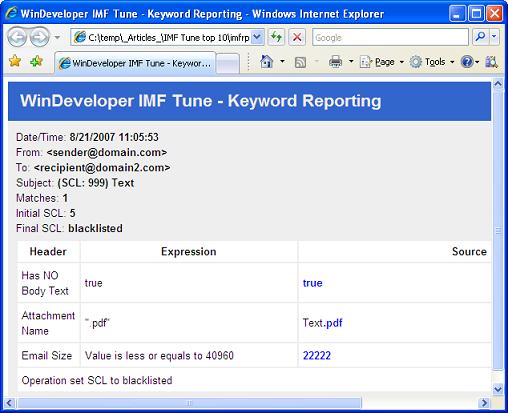The width and height of the screenshot is (508, 413).
Task: Expand the Print options dropdown arrow
Action: 351,62
